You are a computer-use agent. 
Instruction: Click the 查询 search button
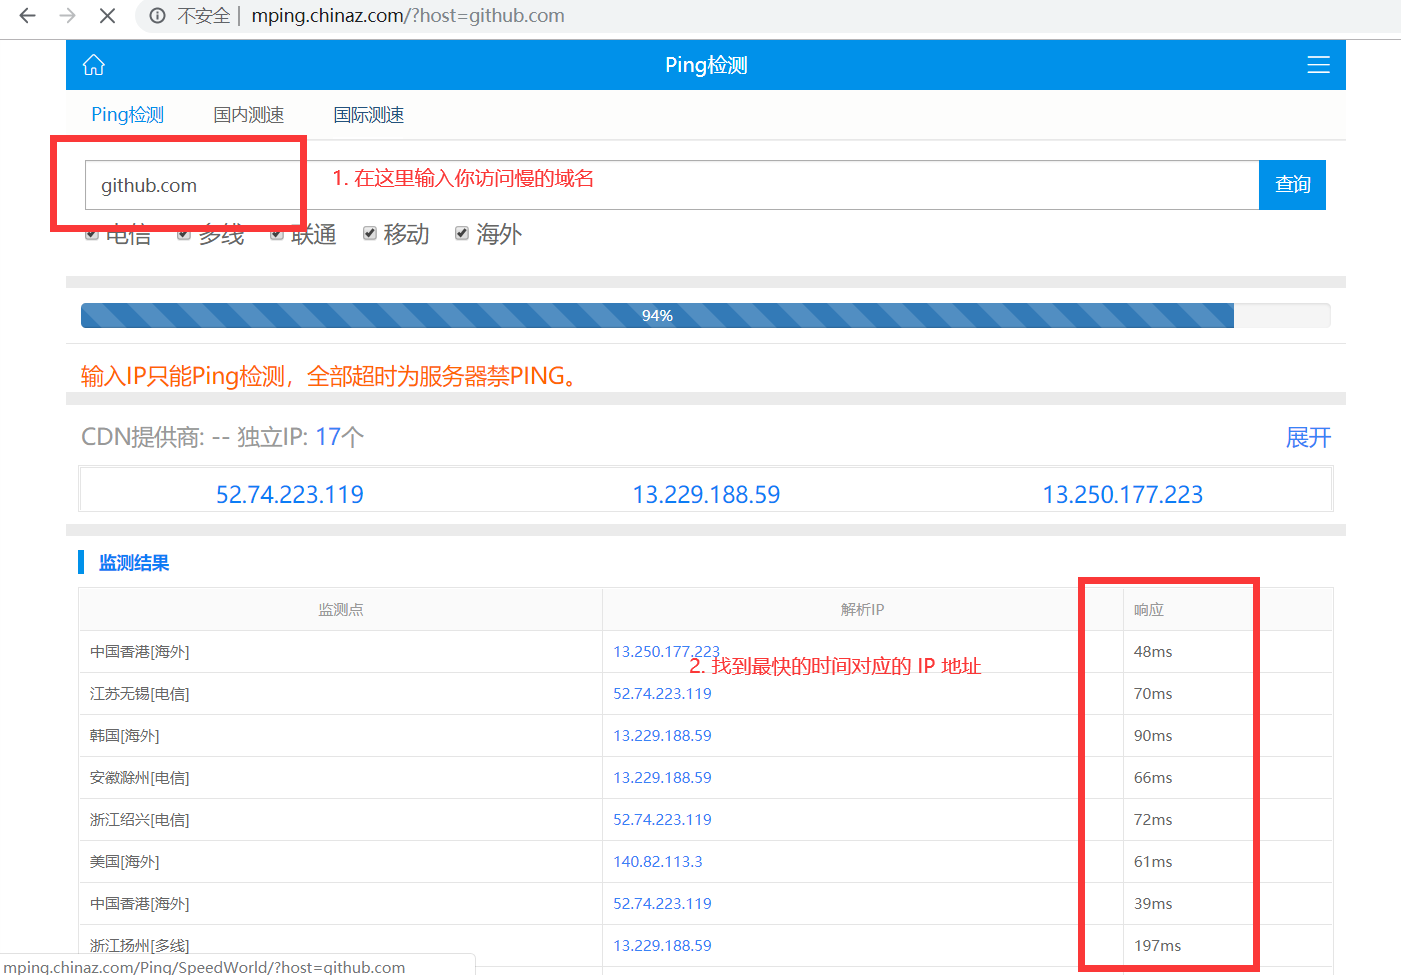pos(1292,185)
